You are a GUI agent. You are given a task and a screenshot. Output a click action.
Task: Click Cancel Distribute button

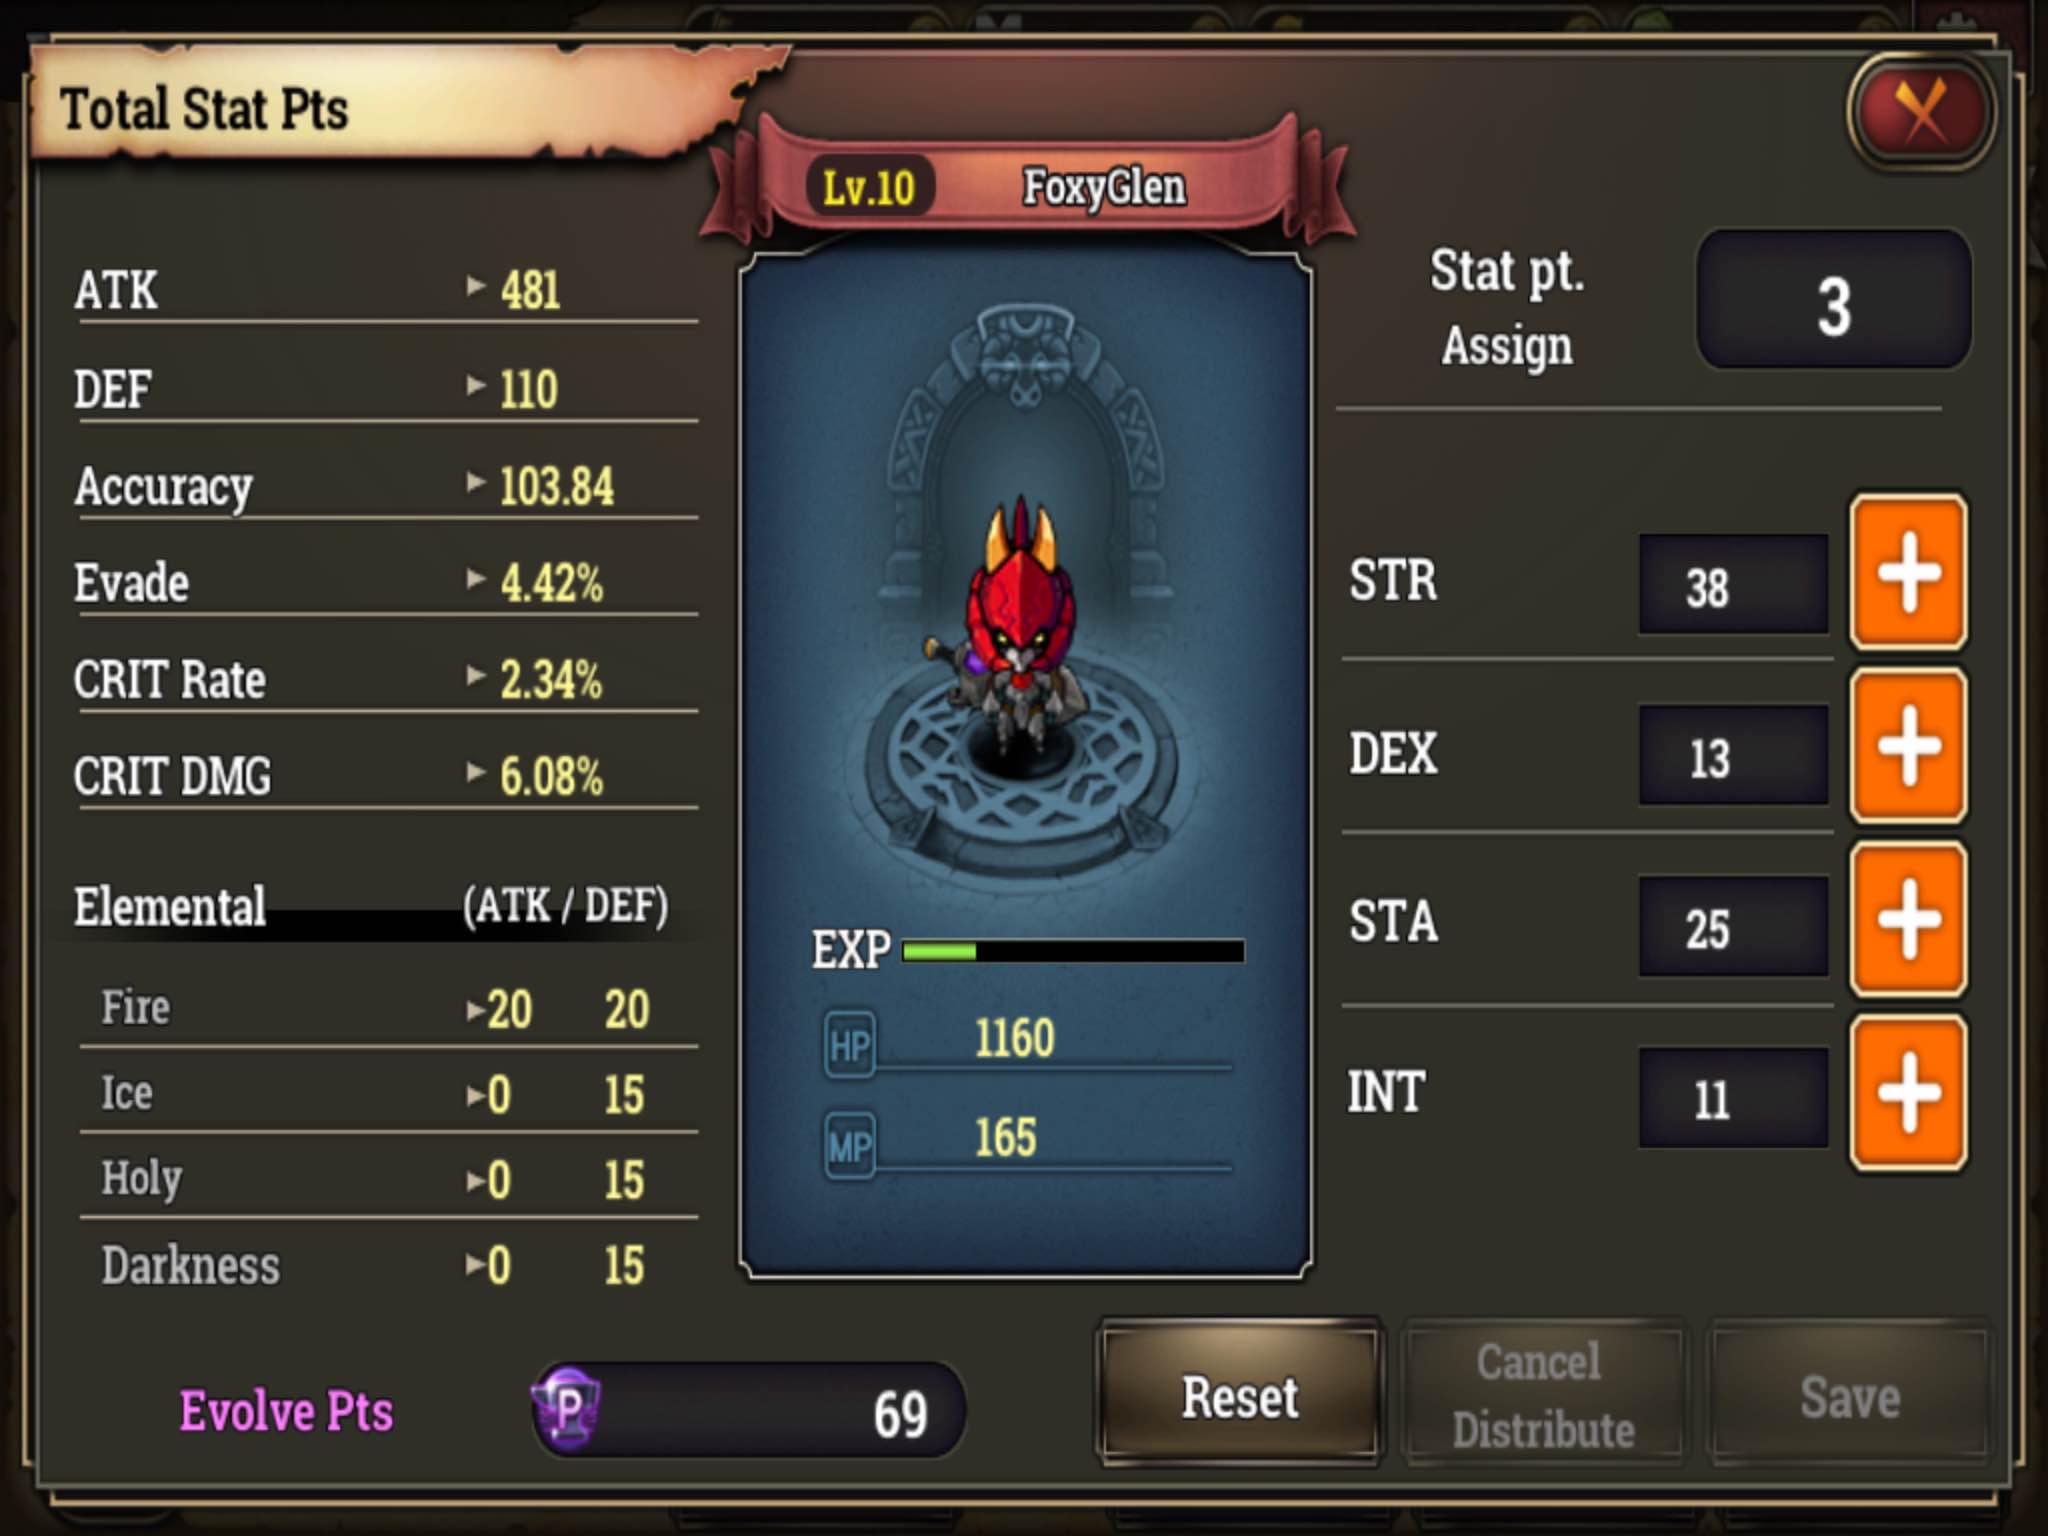coord(1543,1394)
